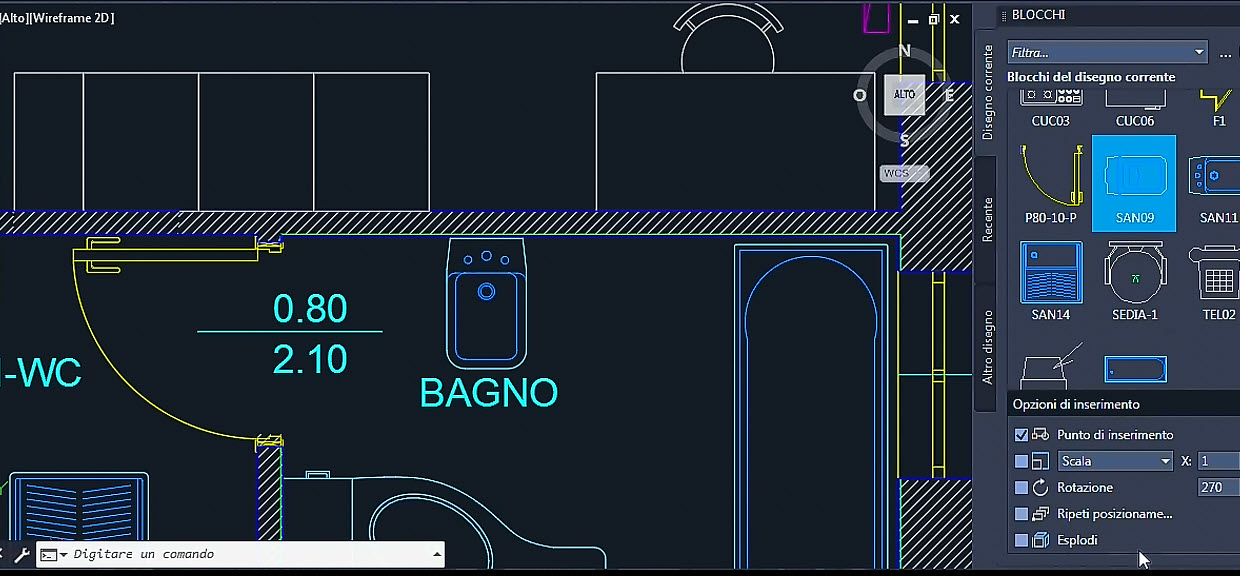
Task: Enable the Ripeti posizionamento checkbox
Action: pos(1021,514)
